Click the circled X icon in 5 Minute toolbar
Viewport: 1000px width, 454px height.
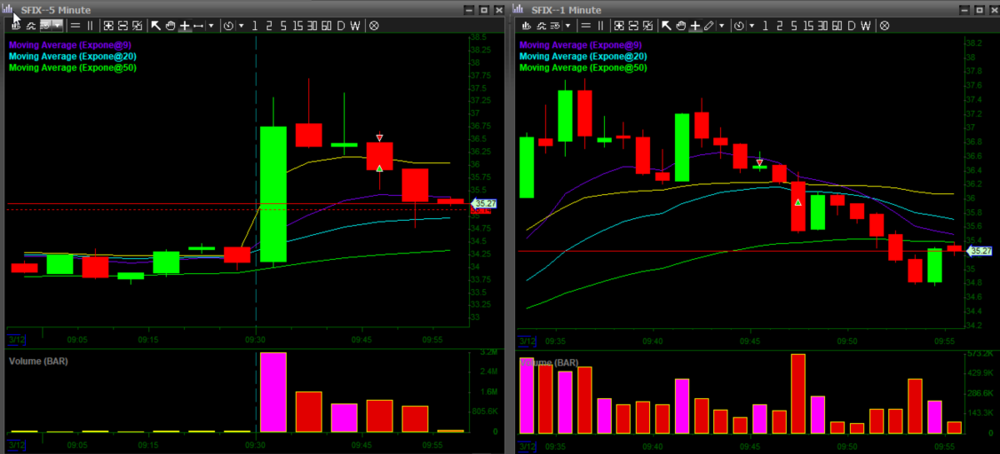(373, 24)
